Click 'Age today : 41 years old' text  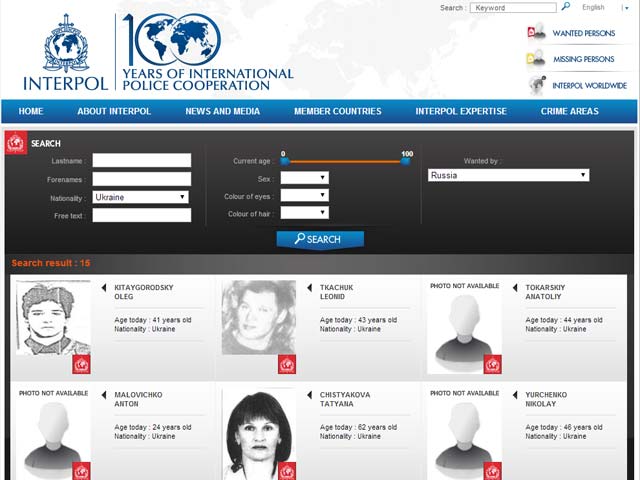tap(153, 320)
